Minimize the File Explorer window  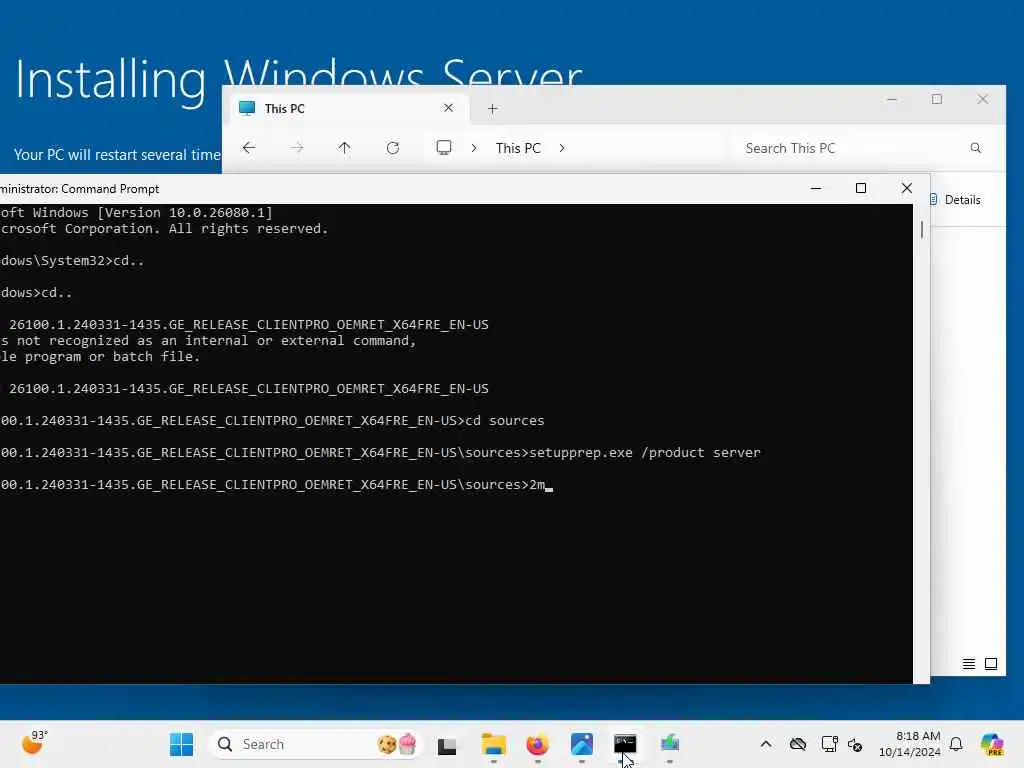pyautogui.click(x=892, y=99)
